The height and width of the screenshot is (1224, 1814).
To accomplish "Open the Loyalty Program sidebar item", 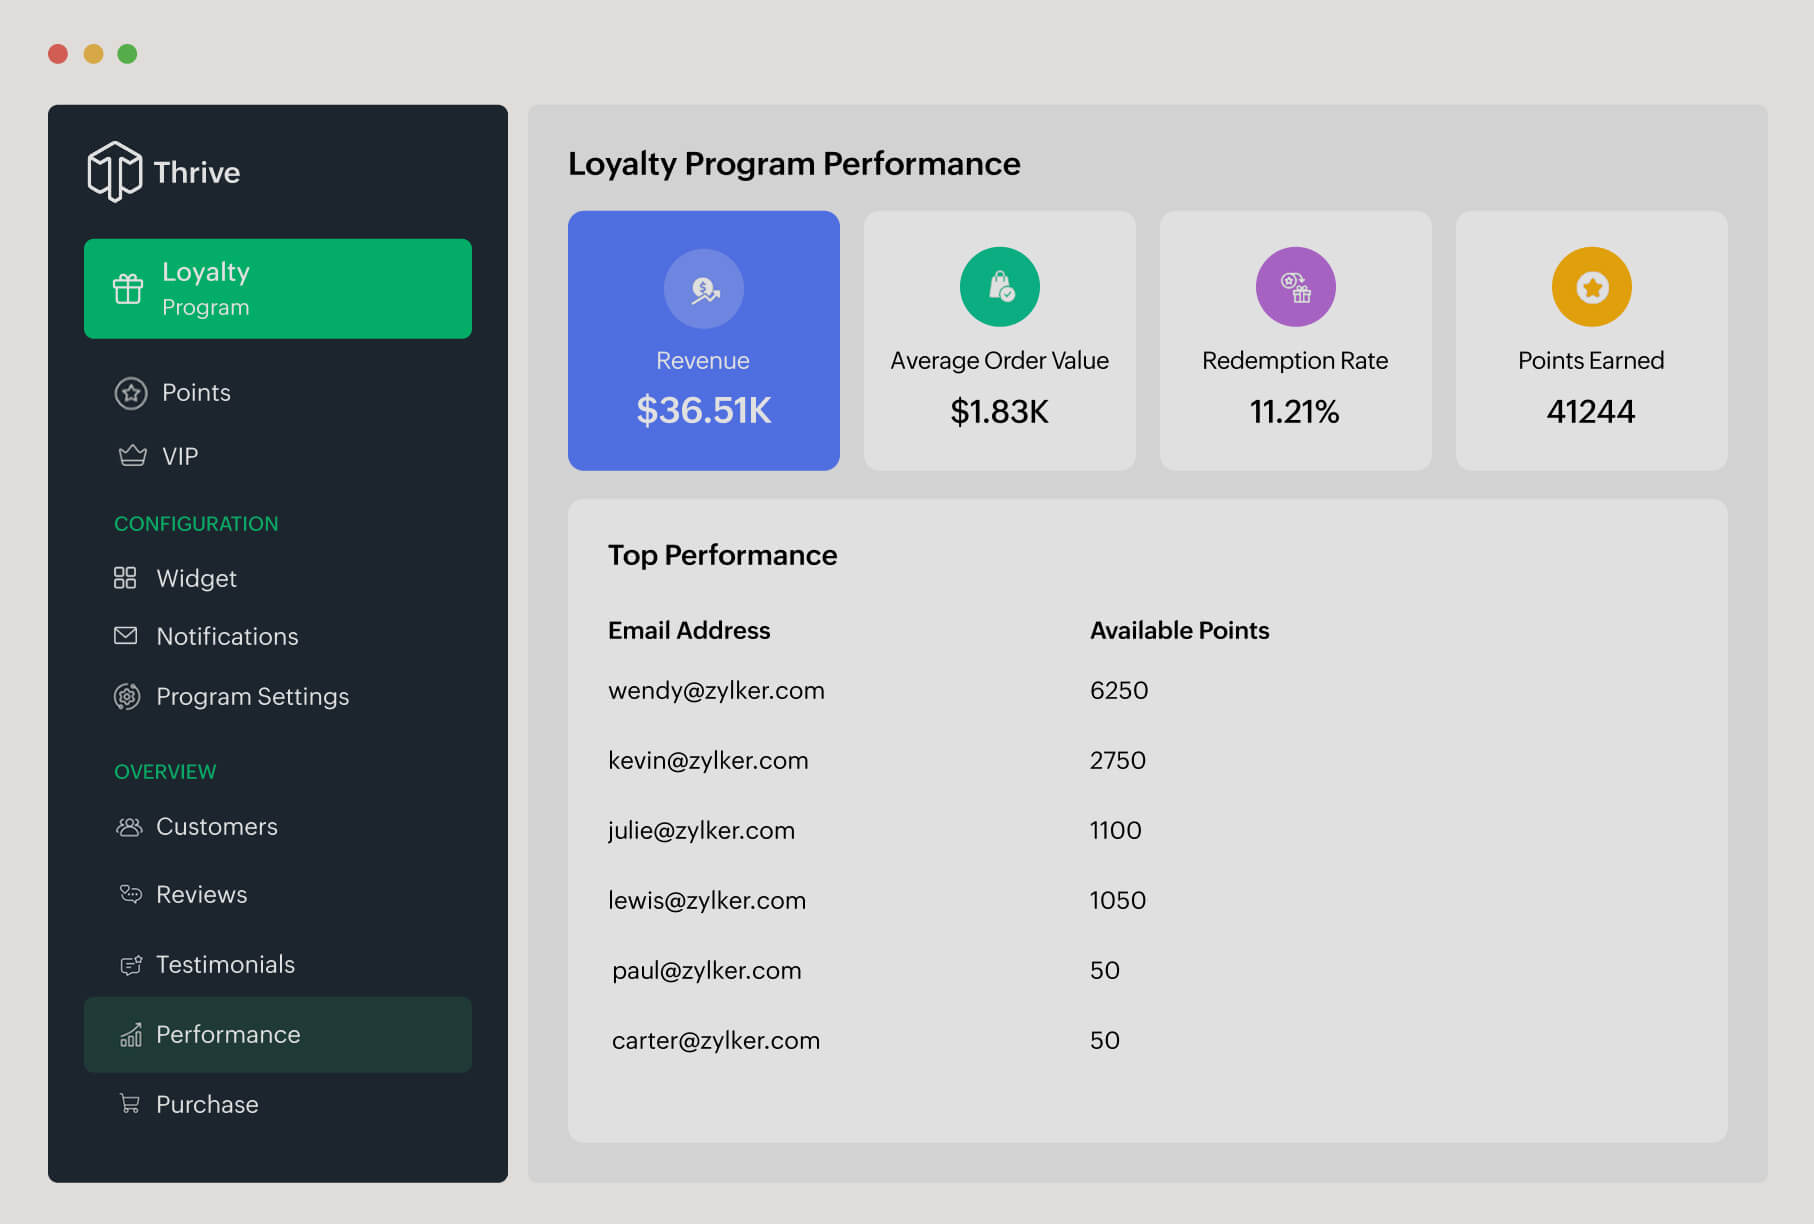I will [278, 288].
